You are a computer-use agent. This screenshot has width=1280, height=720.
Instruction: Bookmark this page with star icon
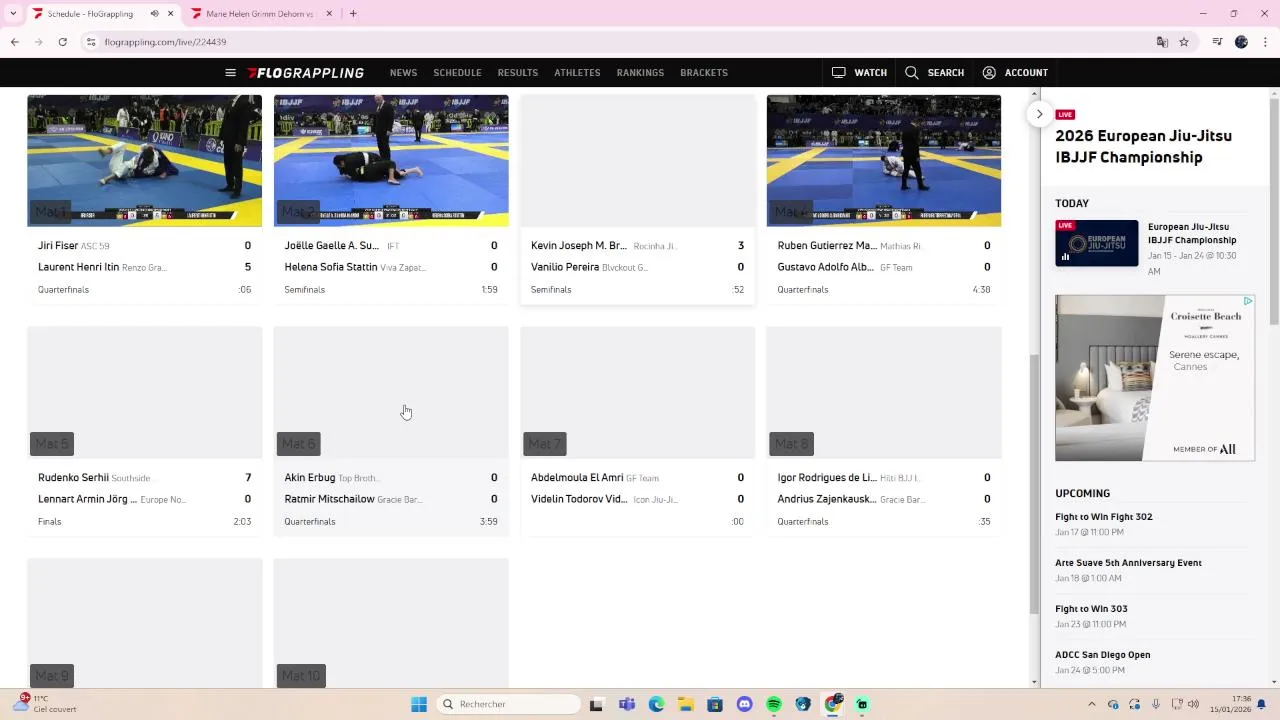[1184, 42]
